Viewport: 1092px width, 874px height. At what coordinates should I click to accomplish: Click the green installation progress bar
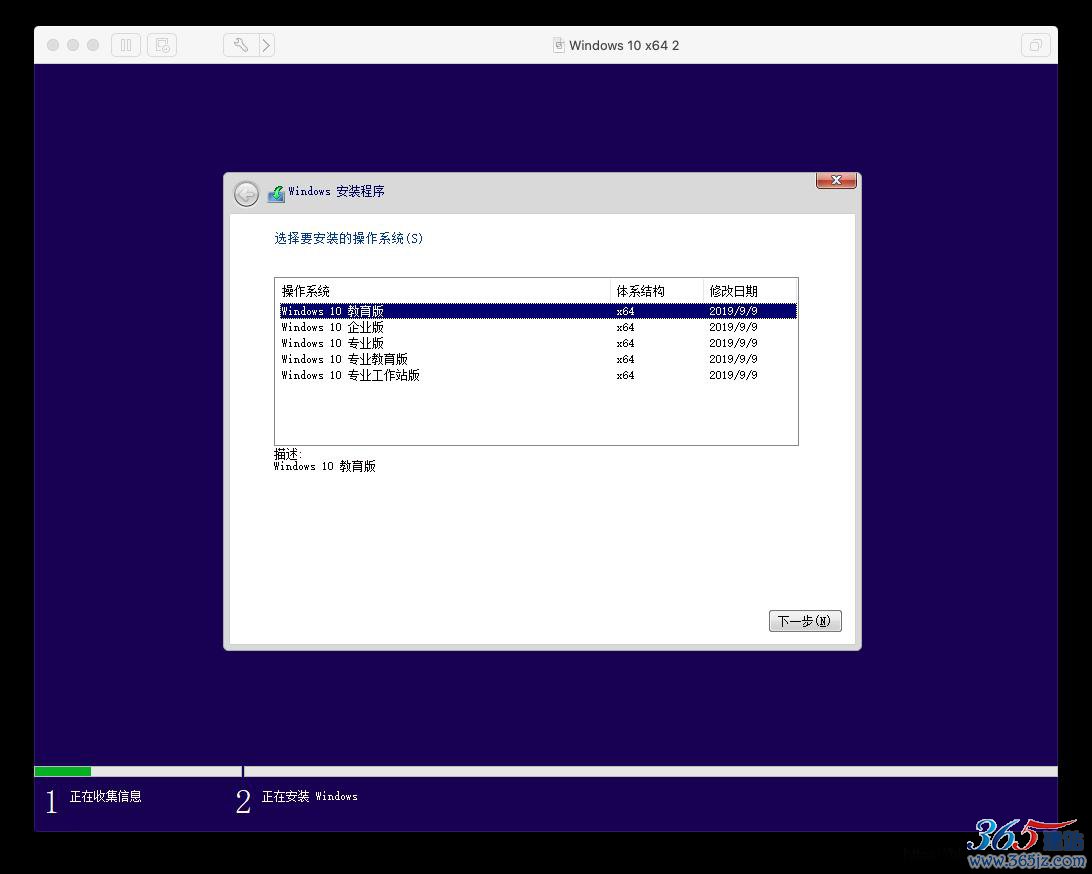click(63, 771)
